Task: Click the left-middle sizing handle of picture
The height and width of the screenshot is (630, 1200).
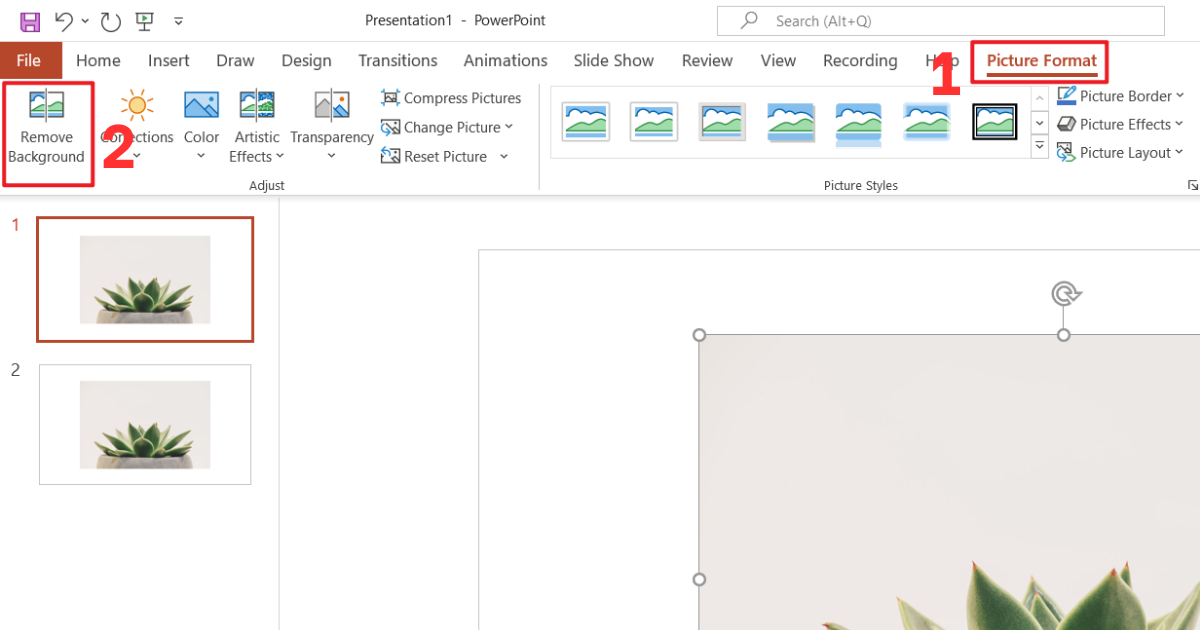Action: click(699, 580)
